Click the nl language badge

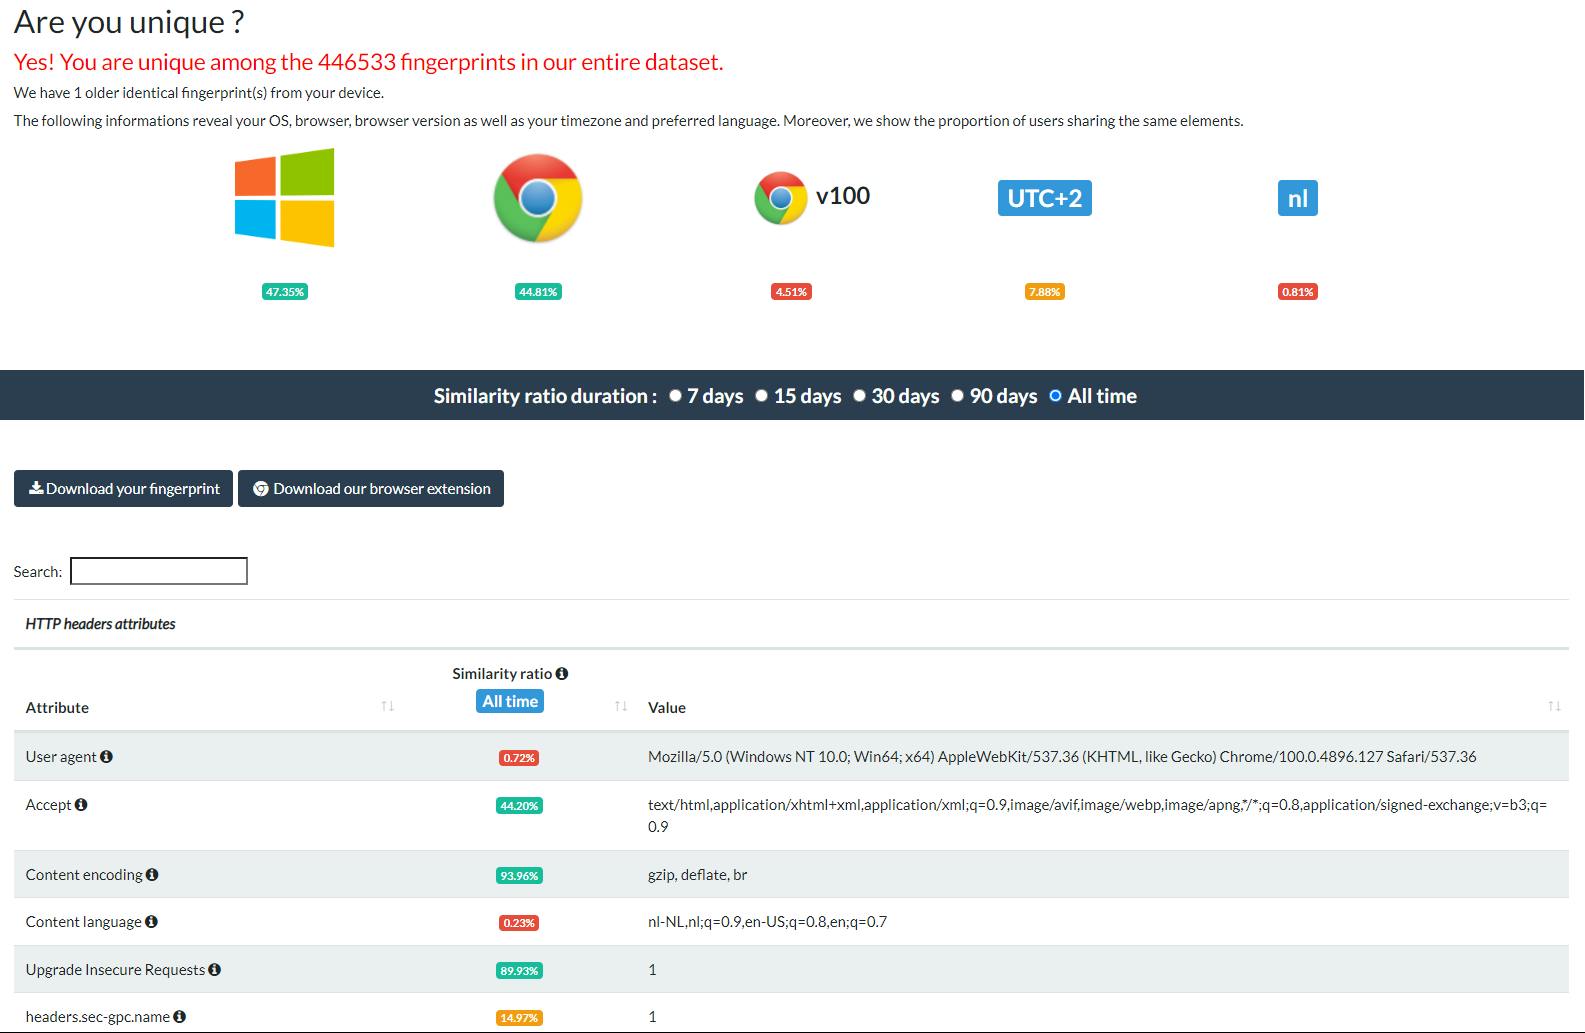(x=1297, y=198)
